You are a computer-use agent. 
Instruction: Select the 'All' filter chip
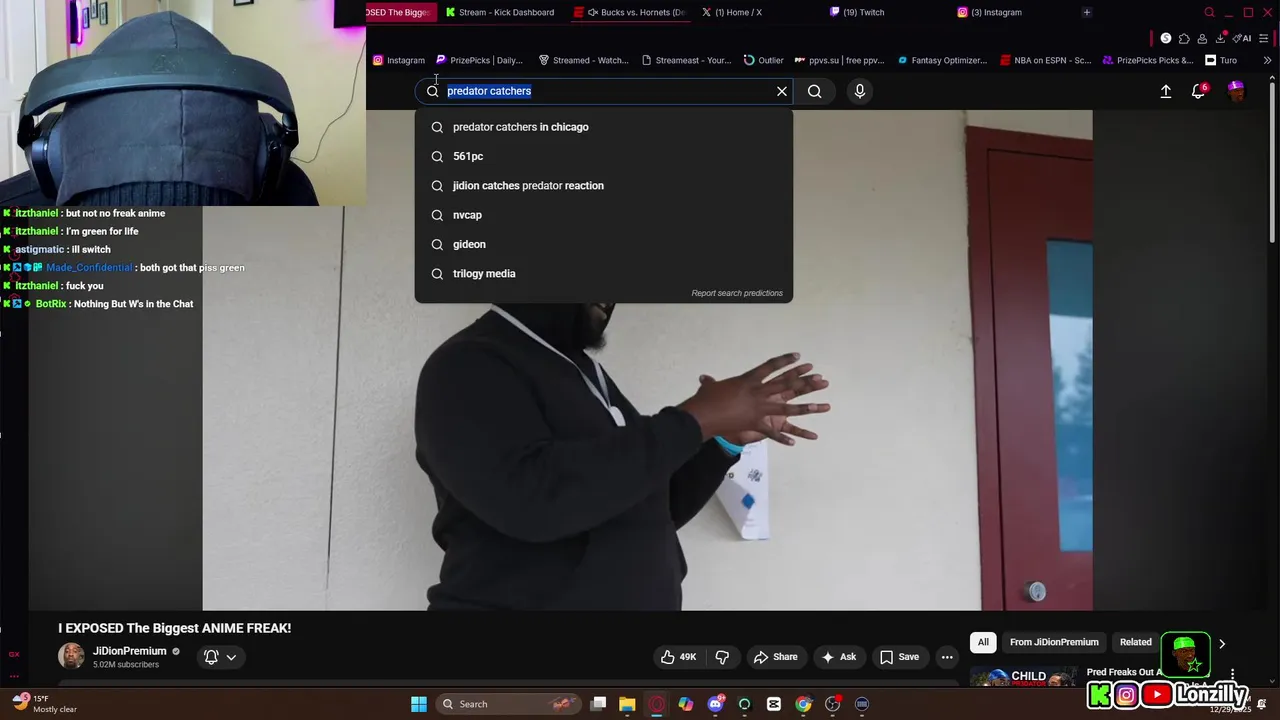983,642
